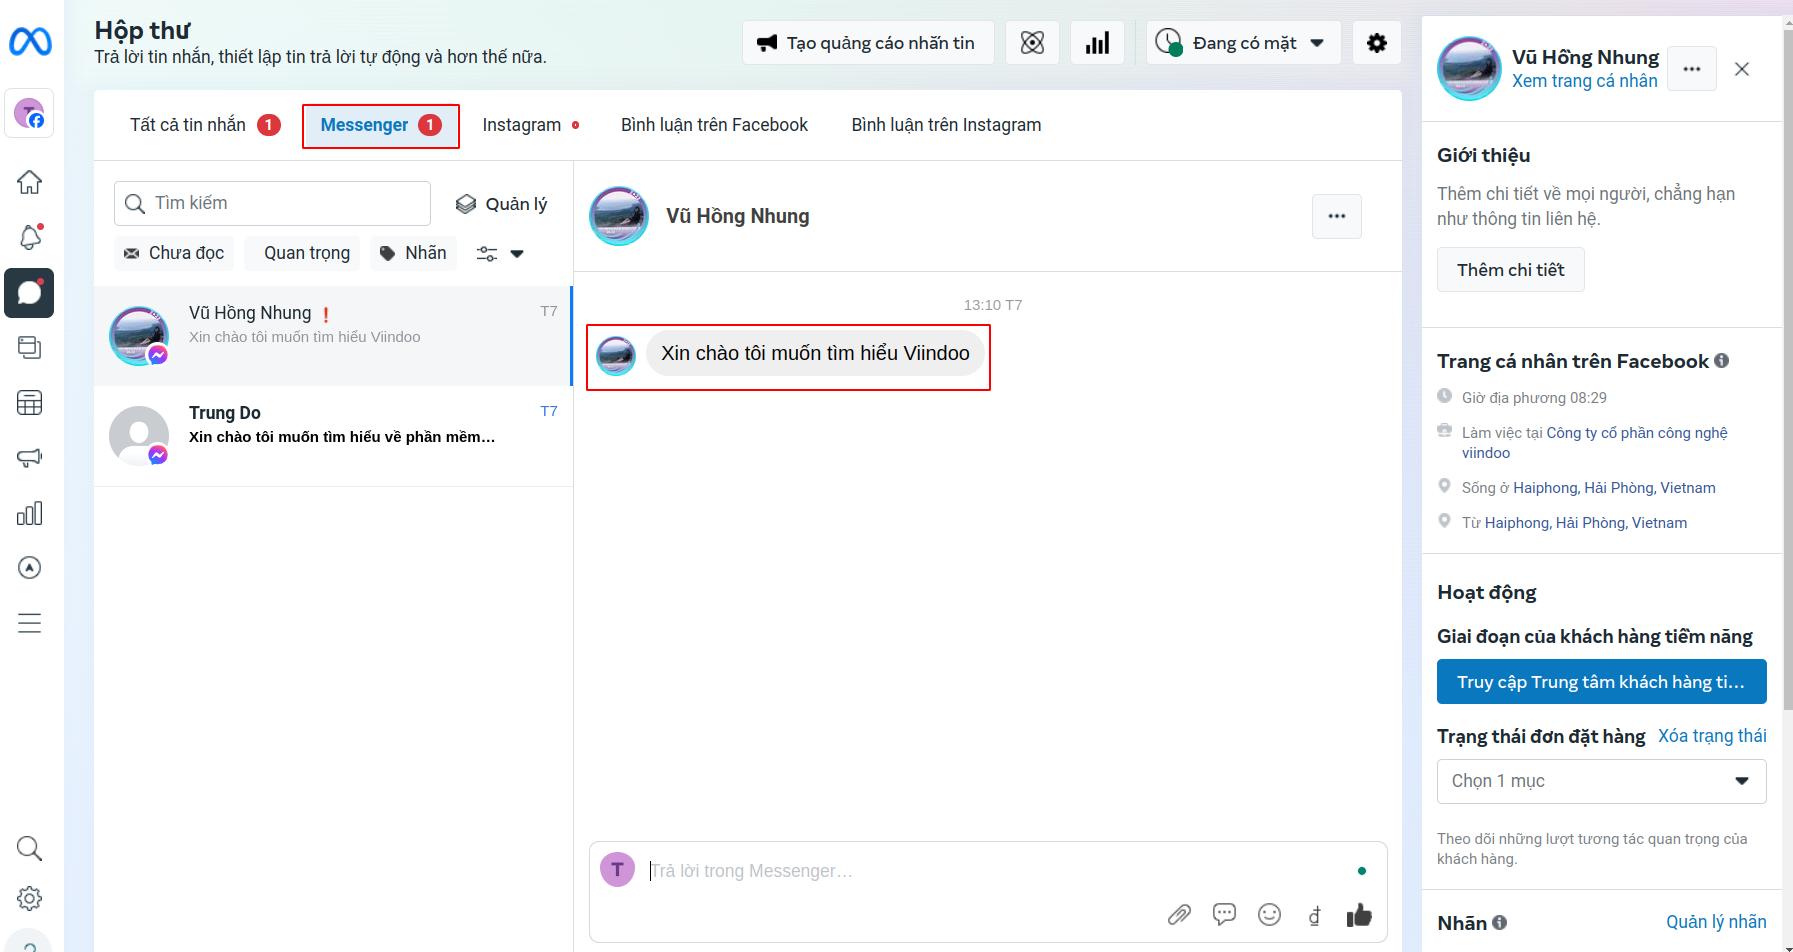The image size is (1793, 952).
Task: Toggle the Chưa đọc filter
Action: click(174, 253)
